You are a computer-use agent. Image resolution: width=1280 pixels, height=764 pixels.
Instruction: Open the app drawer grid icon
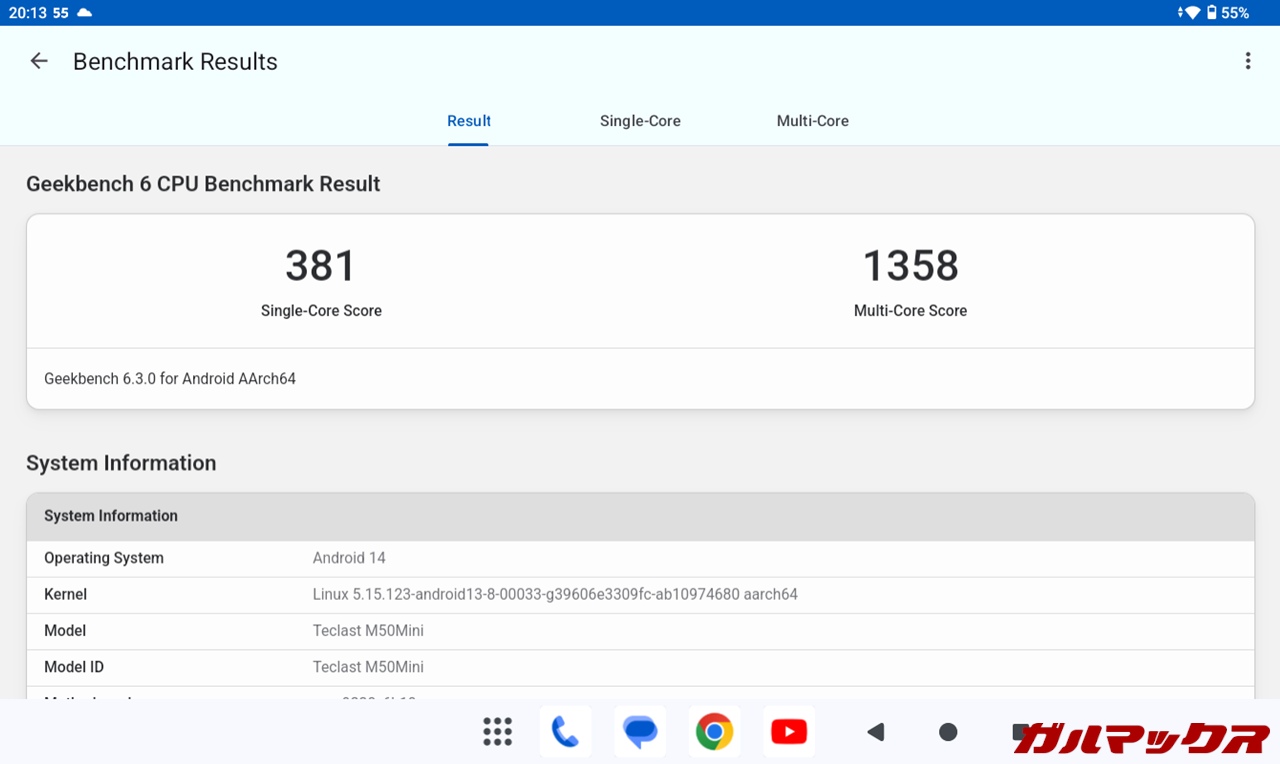pos(497,732)
